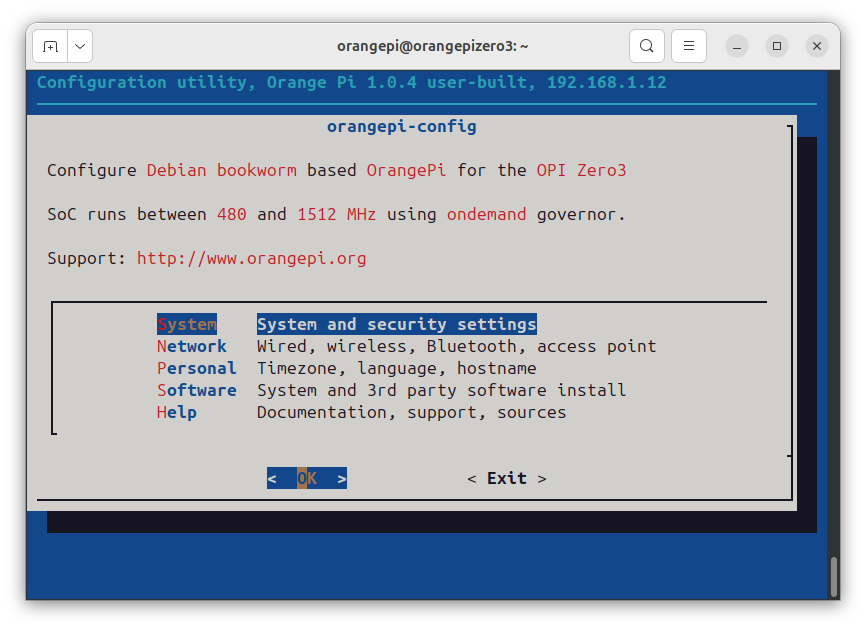Click the 'OPI Zero3' board name

(582, 170)
